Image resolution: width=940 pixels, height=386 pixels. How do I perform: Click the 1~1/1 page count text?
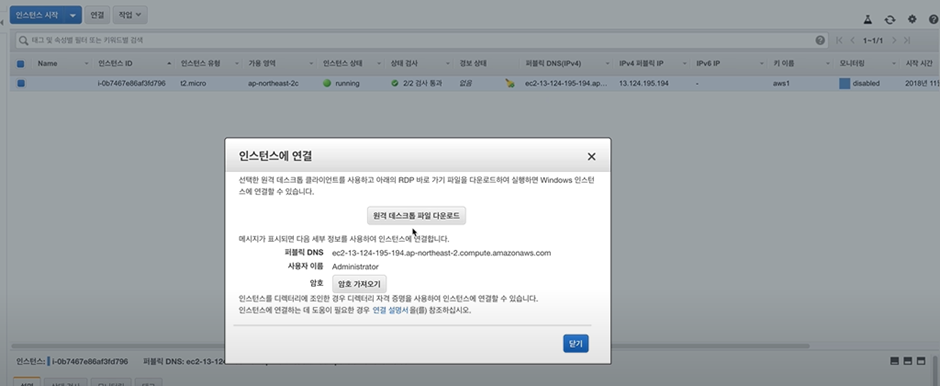873,40
